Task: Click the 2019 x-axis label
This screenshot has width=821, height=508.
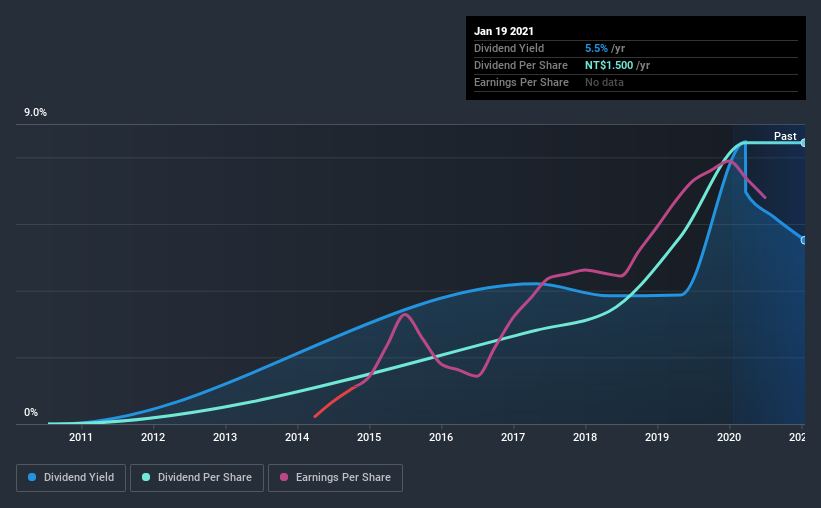Action: 657,437
